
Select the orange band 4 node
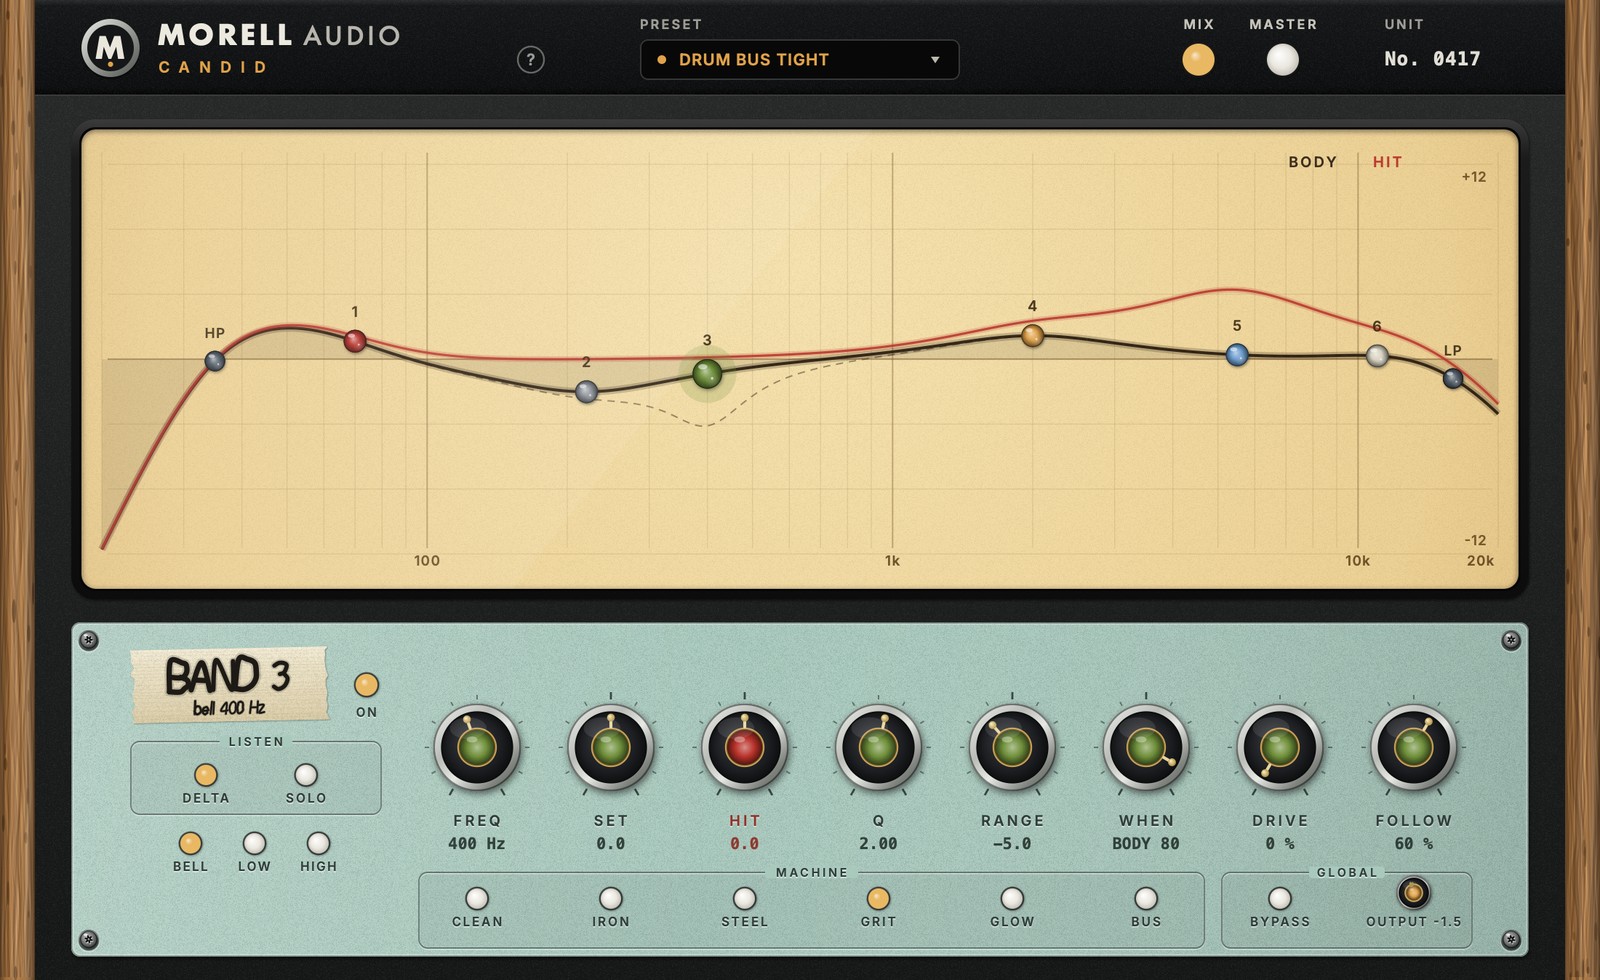point(1033,335)
